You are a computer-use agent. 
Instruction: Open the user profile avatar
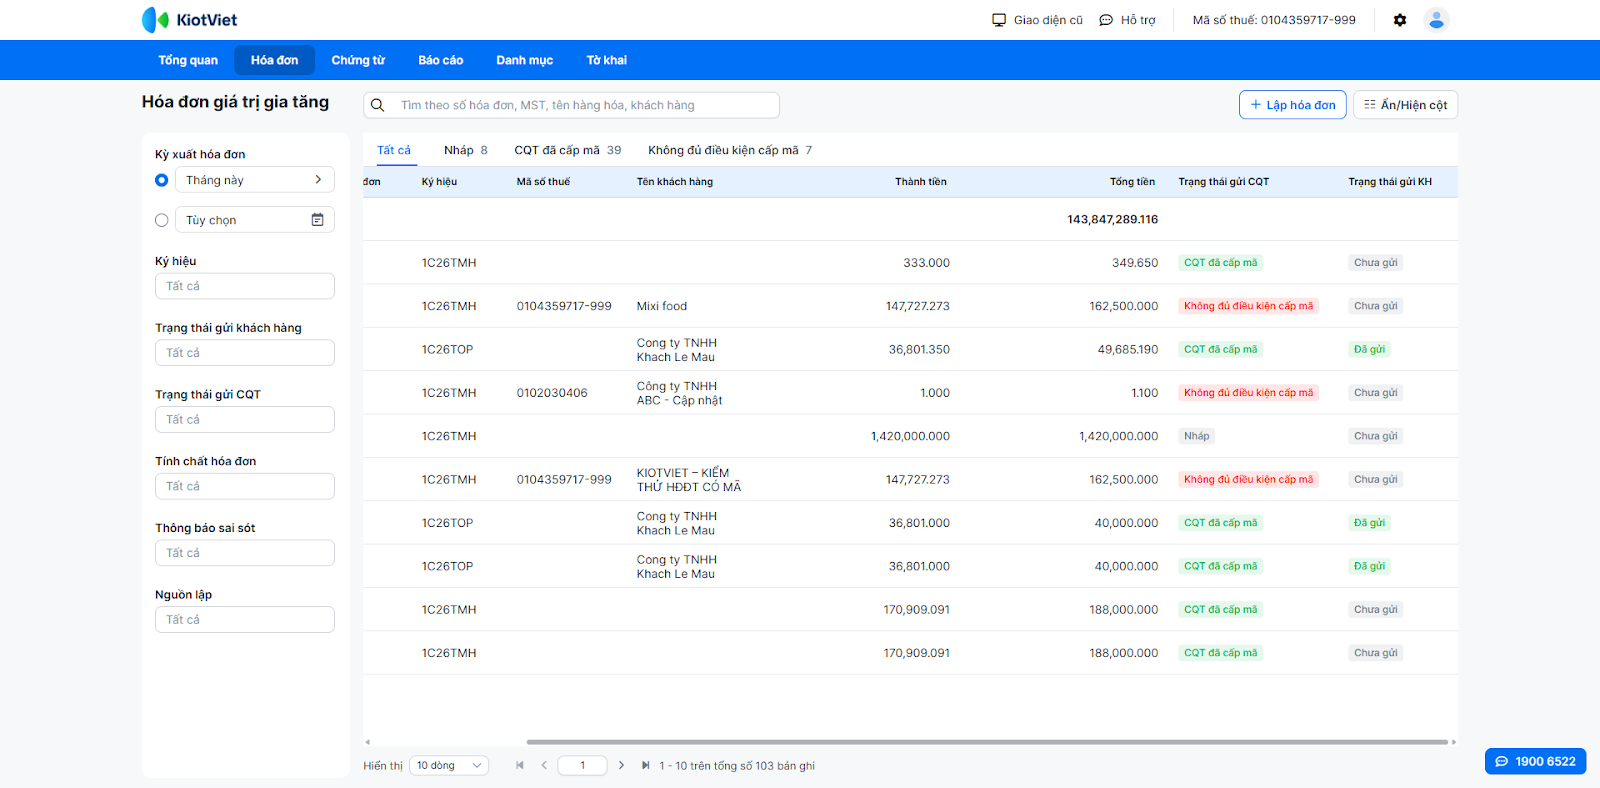click(1436, 20)
